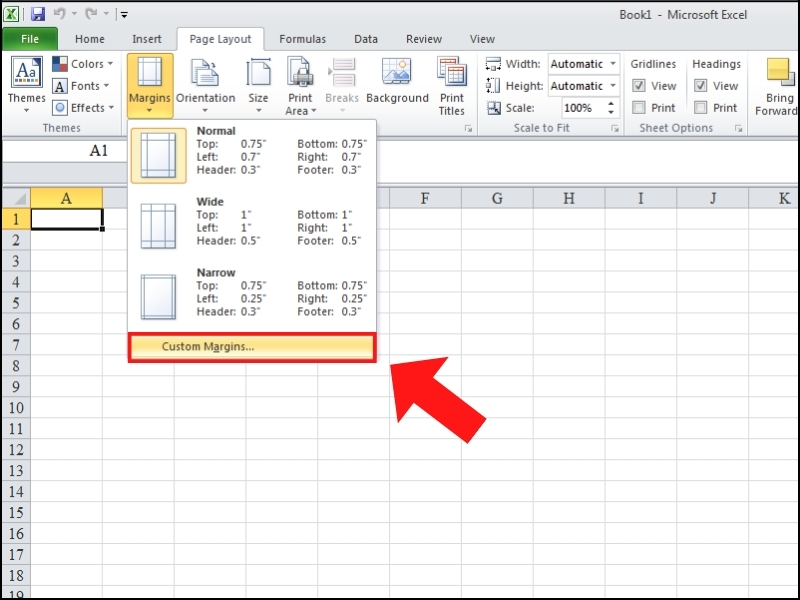Click the Background picture icon
Image resolution: width=800 pixels, height=600 pixels.
396,70
